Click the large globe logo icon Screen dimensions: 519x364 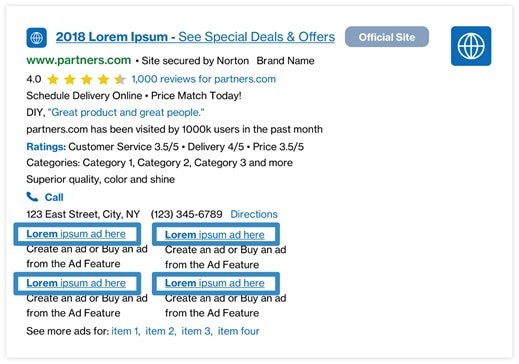click(x=471, y=46)
